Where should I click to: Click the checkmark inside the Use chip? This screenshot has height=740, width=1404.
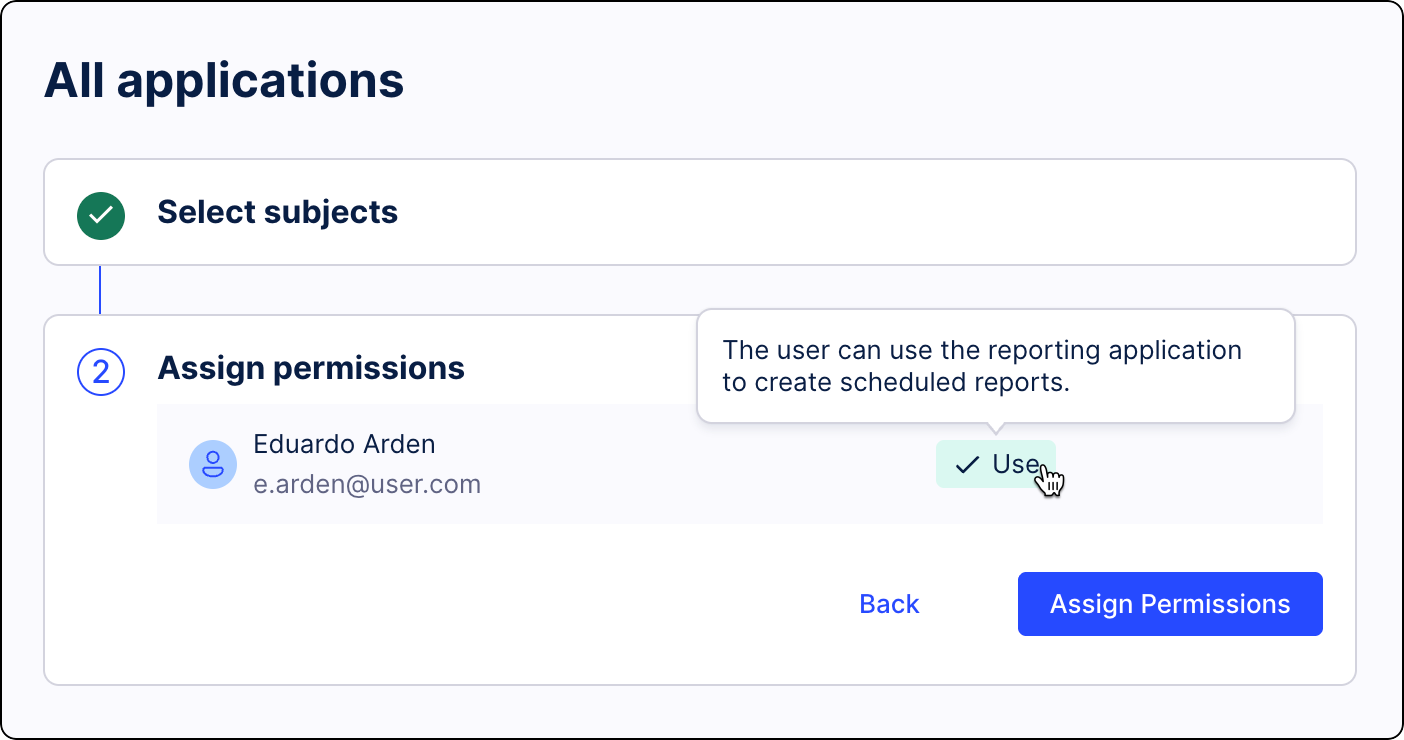pos(966,463)
